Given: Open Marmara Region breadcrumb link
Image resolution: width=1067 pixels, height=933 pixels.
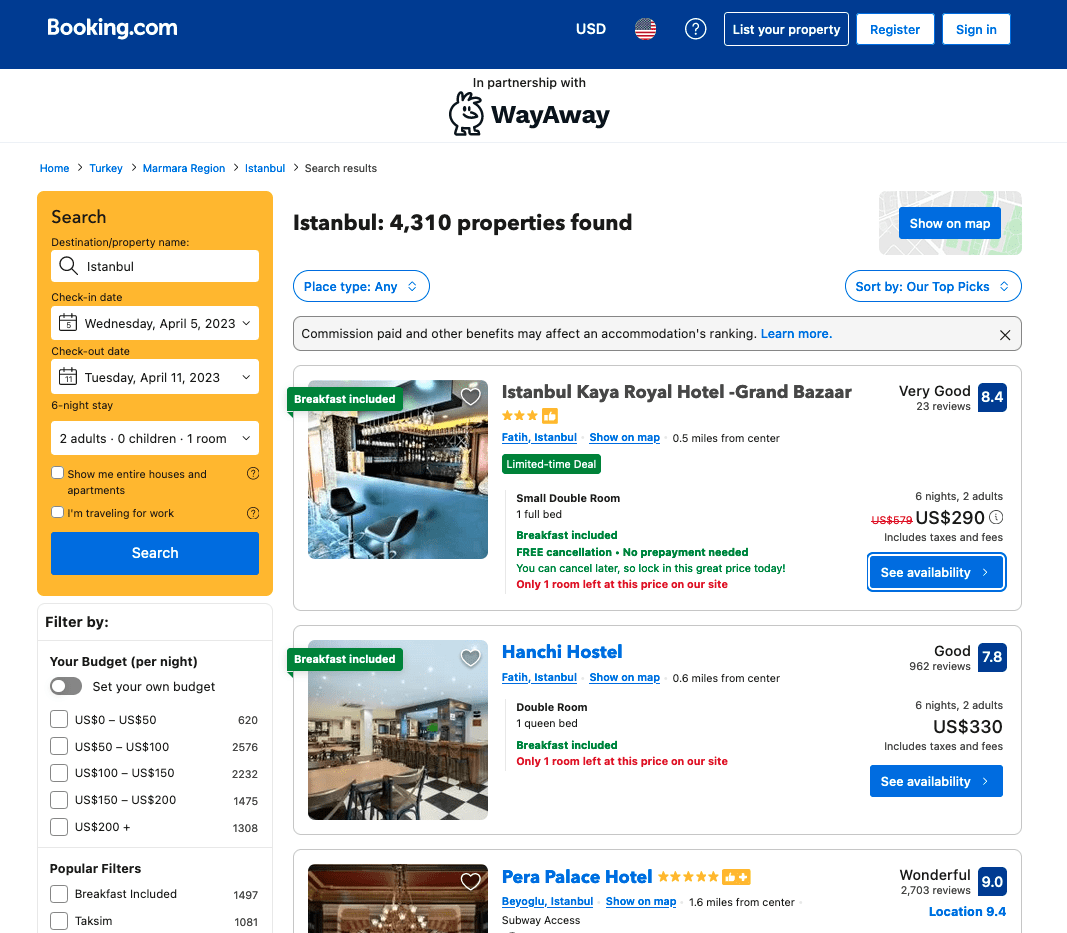Looking at the screenshot, I should [x=184, y=168].
